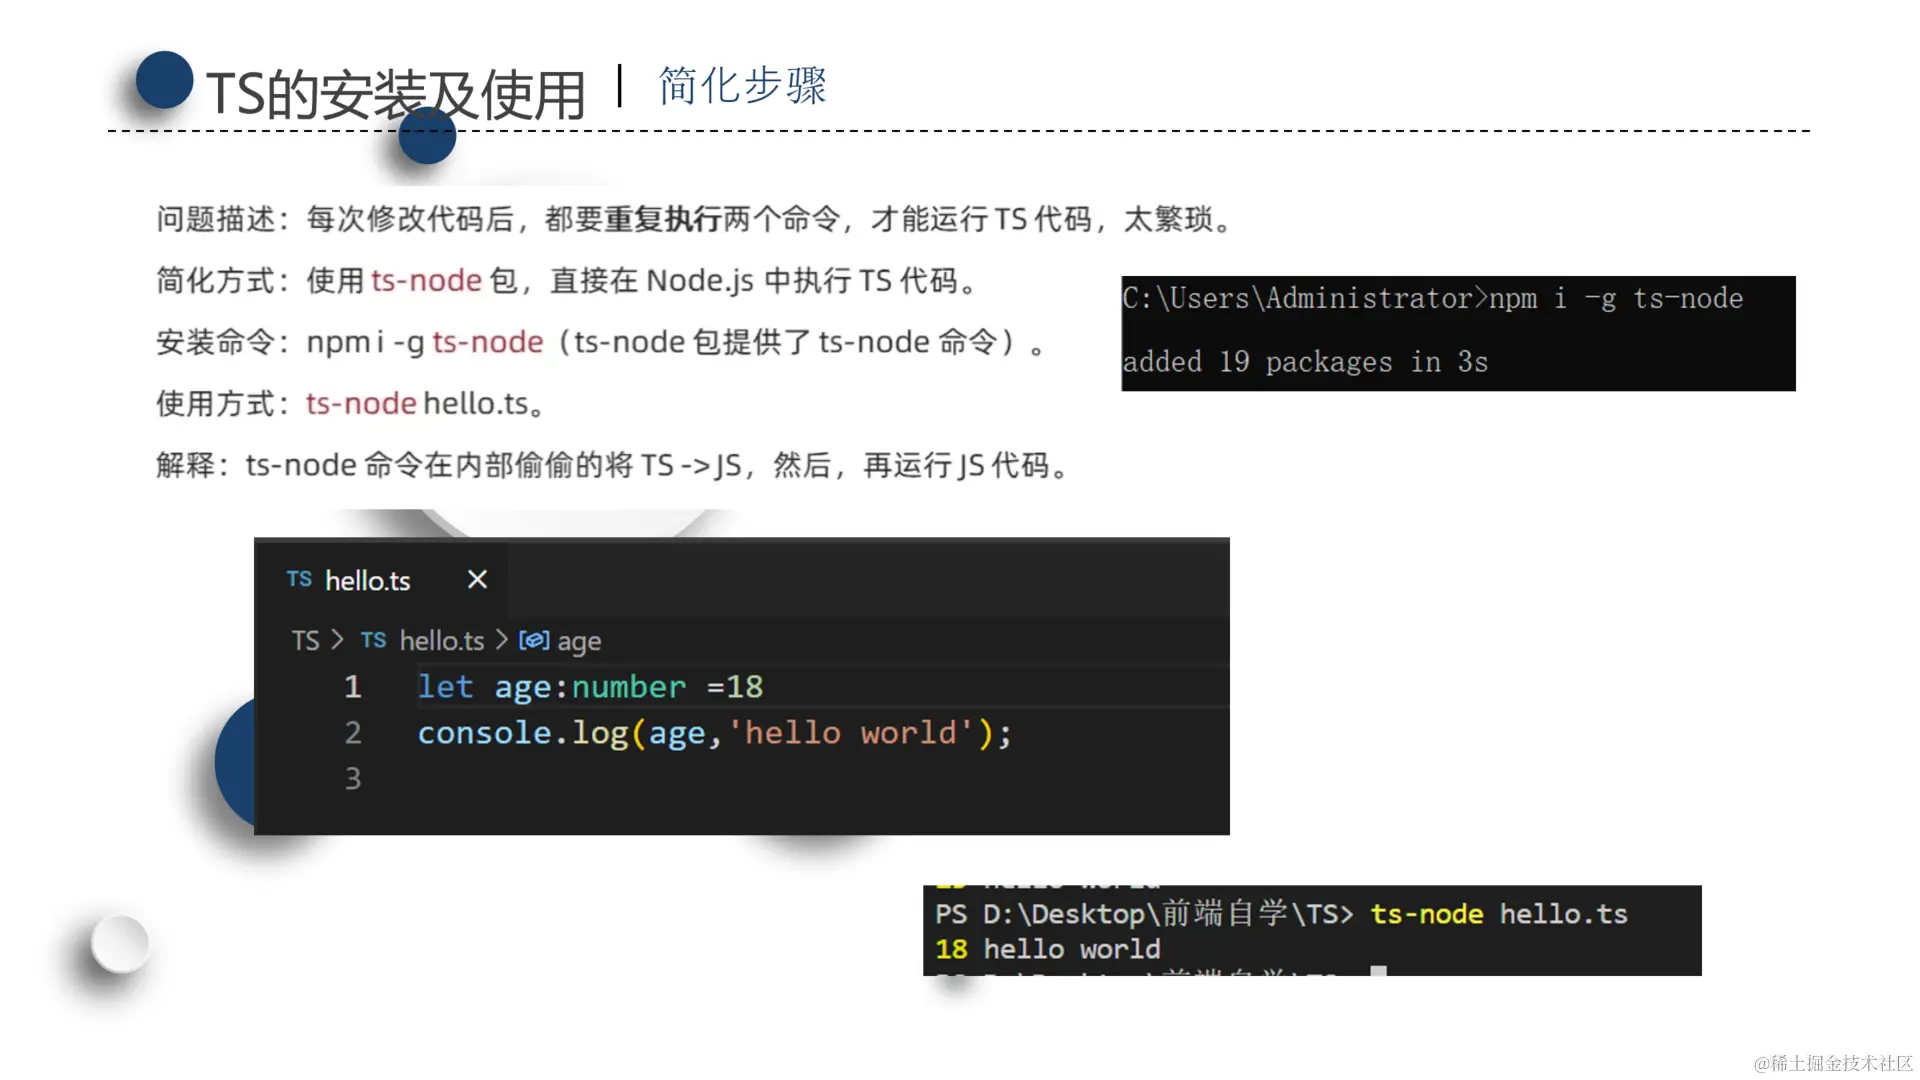
Task: Click the white circle at the bottom left
Action: 120,944
